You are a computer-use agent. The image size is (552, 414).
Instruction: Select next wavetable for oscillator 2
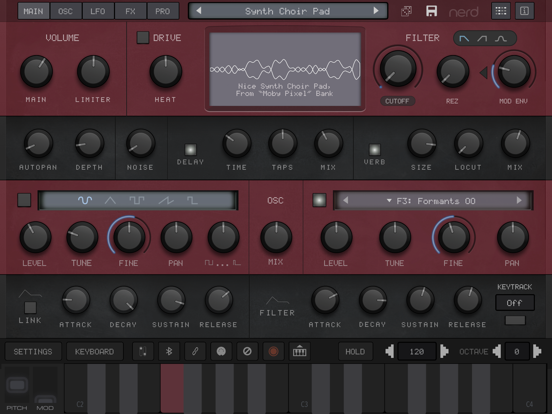coord(519,200)
